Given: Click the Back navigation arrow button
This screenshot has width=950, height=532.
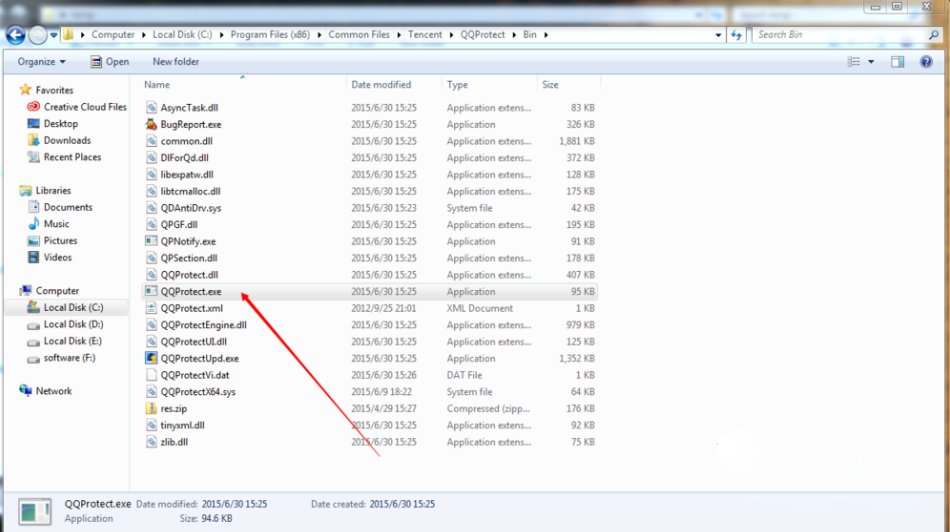Looking at the screenshot, I should tap(15, 35).
